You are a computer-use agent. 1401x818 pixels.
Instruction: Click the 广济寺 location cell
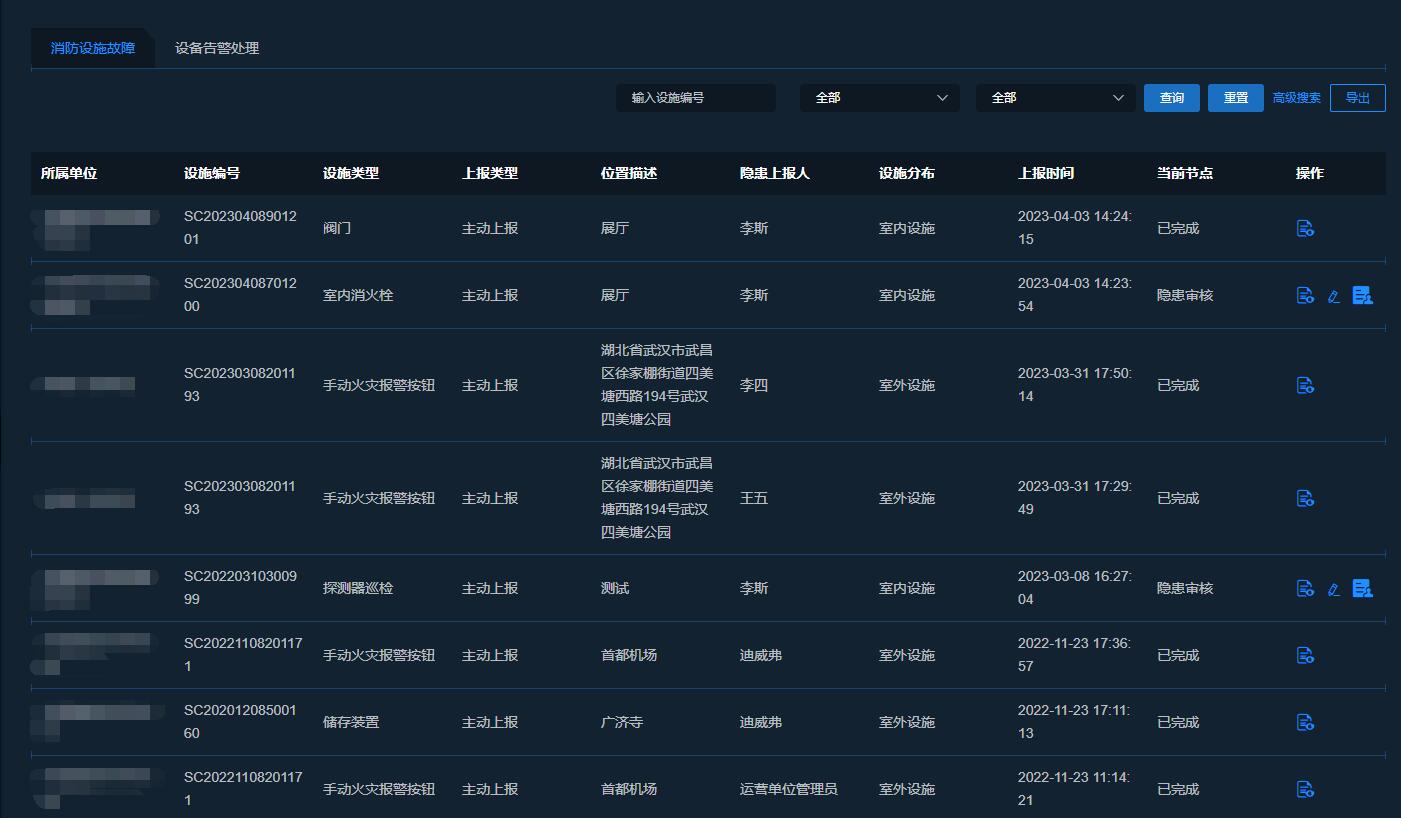[622, 722]
